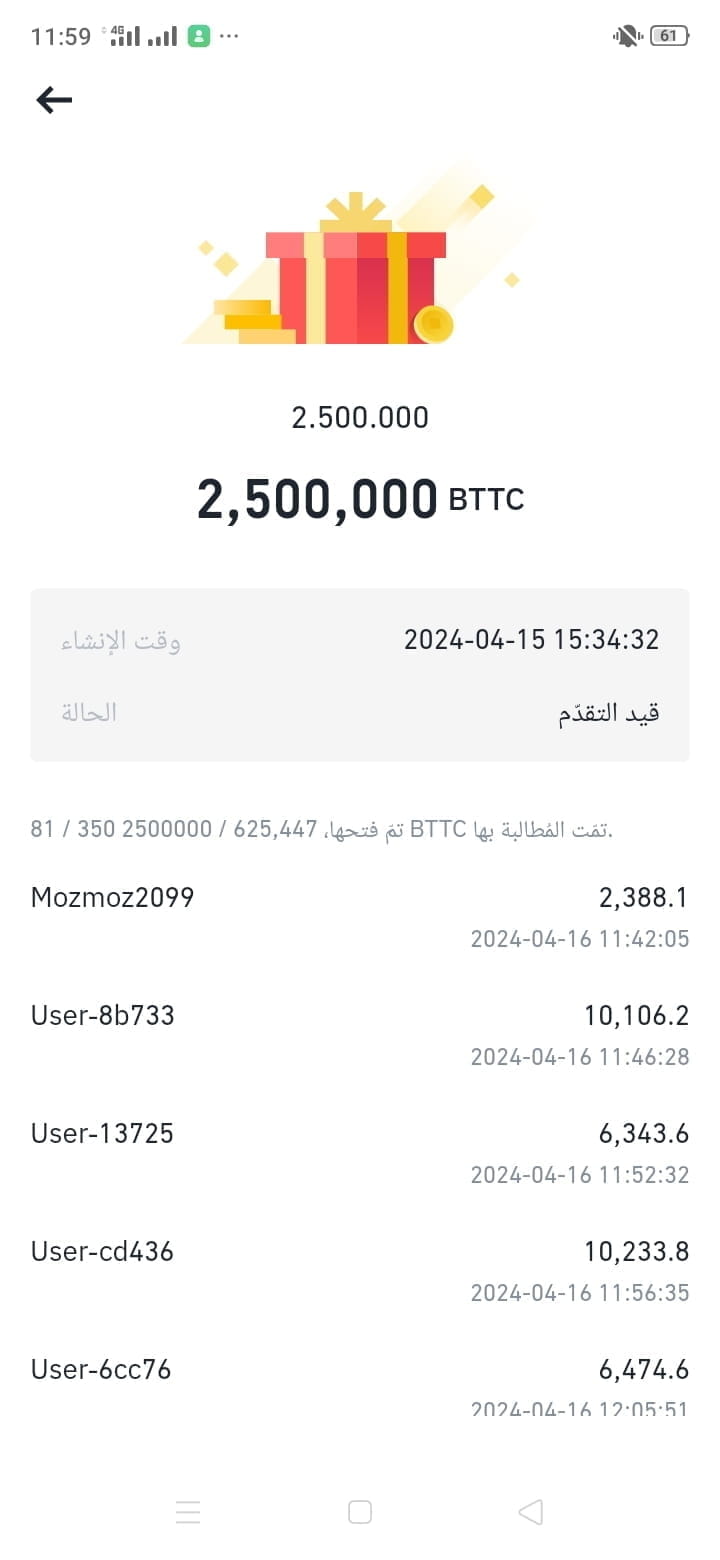Tap the Android home square icon
This screenshot has height=1560, width=720.
(x=360, y=1512)
